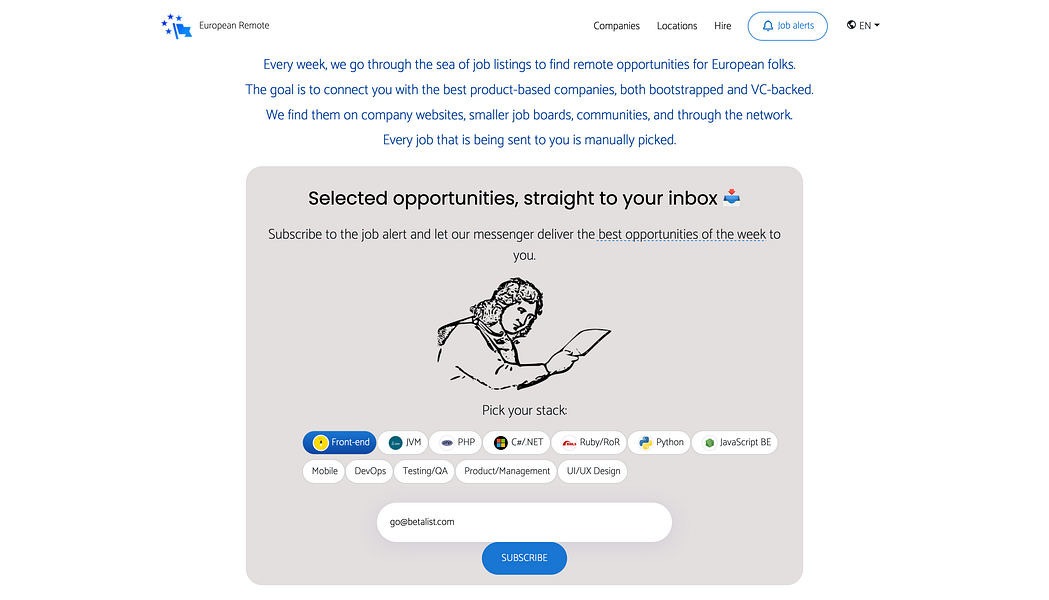The width and height of the screenshot is (1049, 600).
Task: Click the reading messenger illustration
Action: (523, 333)
